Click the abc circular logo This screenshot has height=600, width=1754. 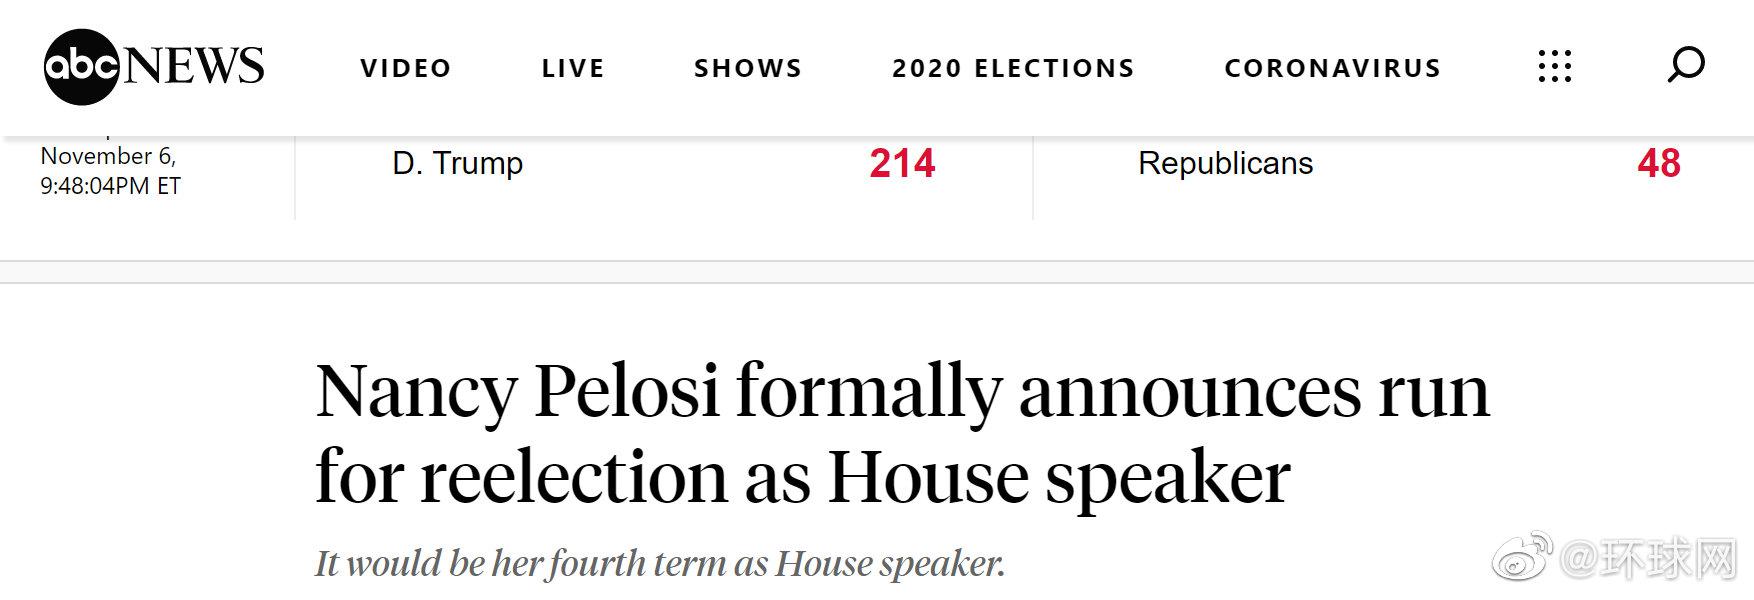pyautogui.click(x=82, y=67)
